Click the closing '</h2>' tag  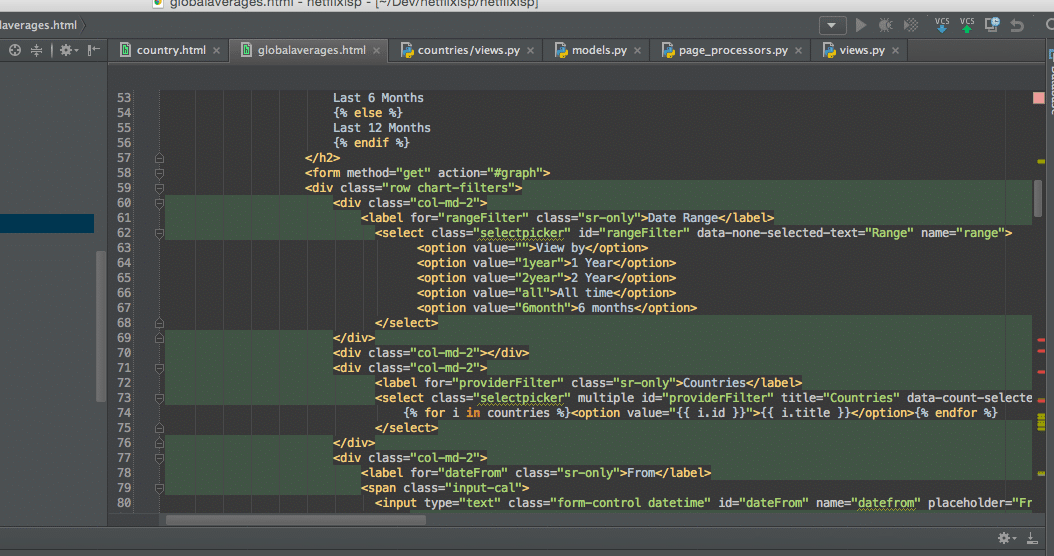click(x=322, y=158)
